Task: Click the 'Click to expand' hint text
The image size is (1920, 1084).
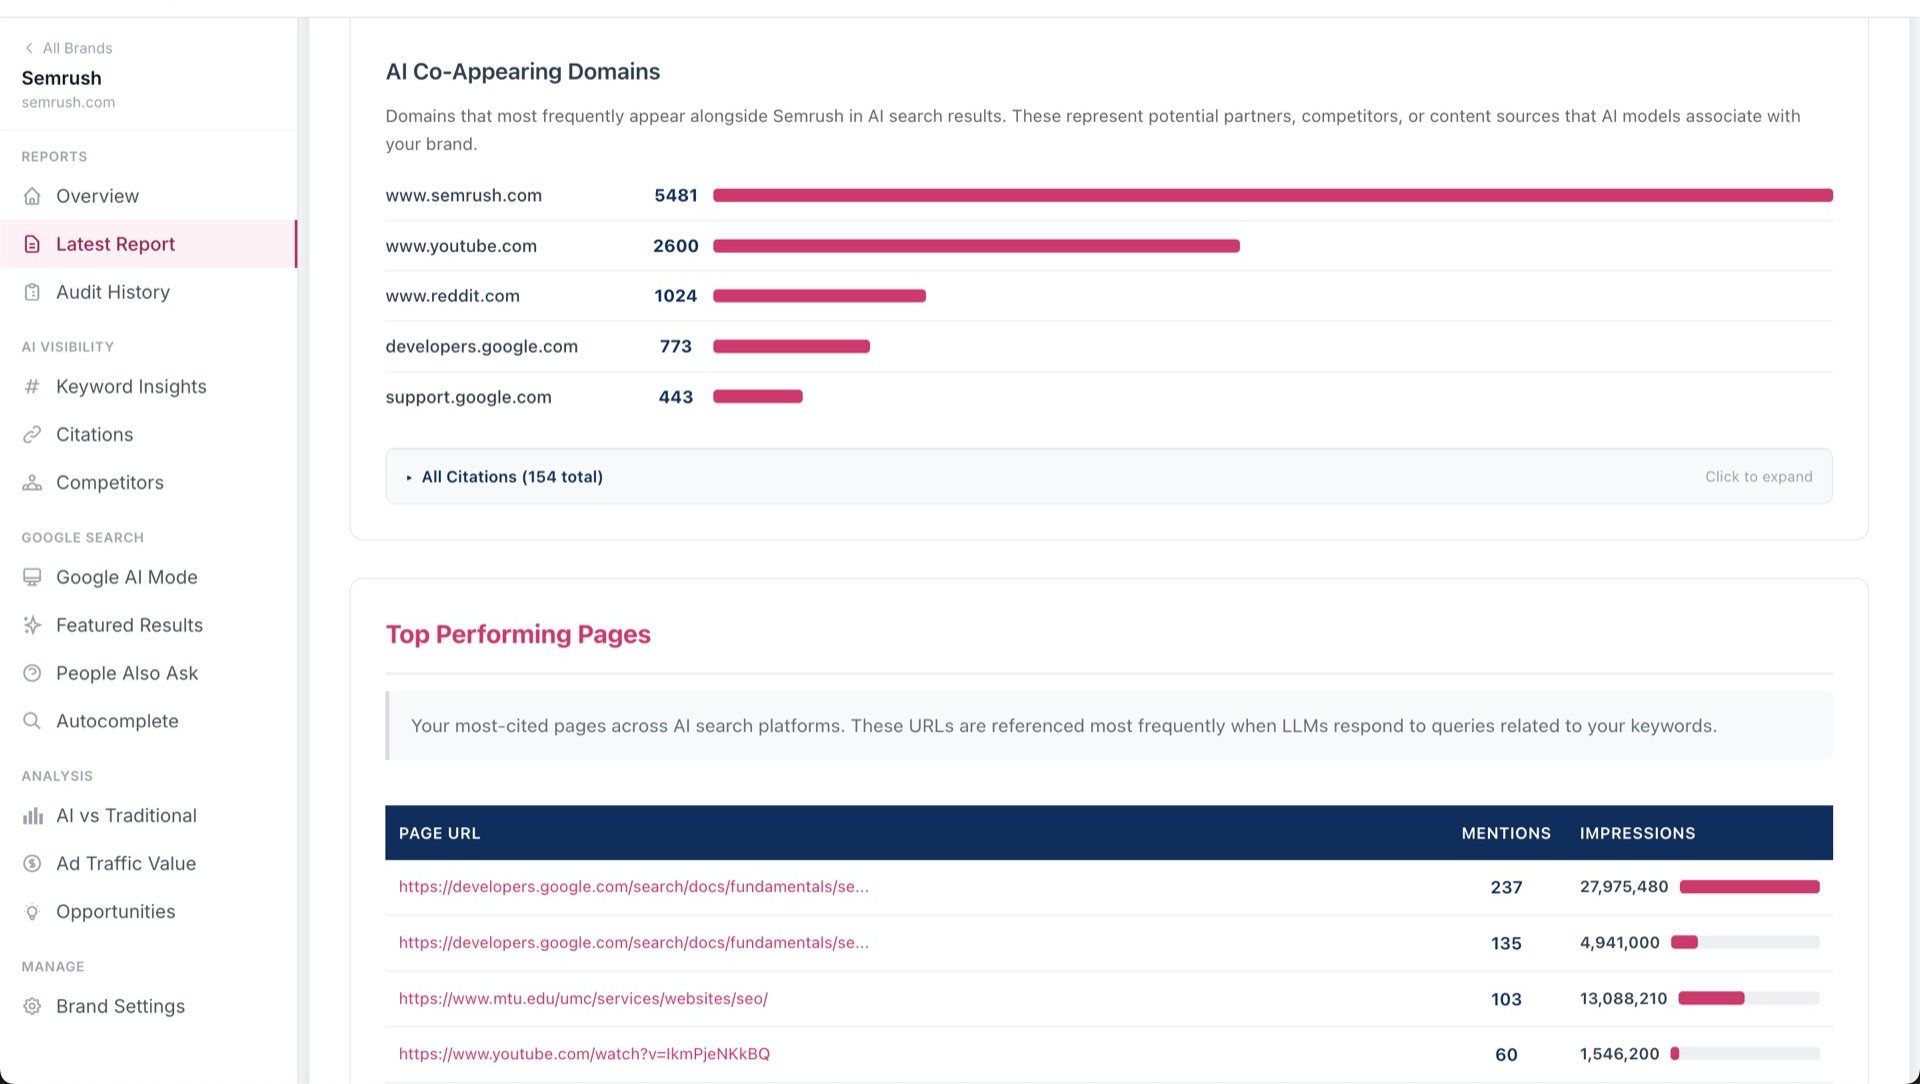Action: (x=1758, y=477)
